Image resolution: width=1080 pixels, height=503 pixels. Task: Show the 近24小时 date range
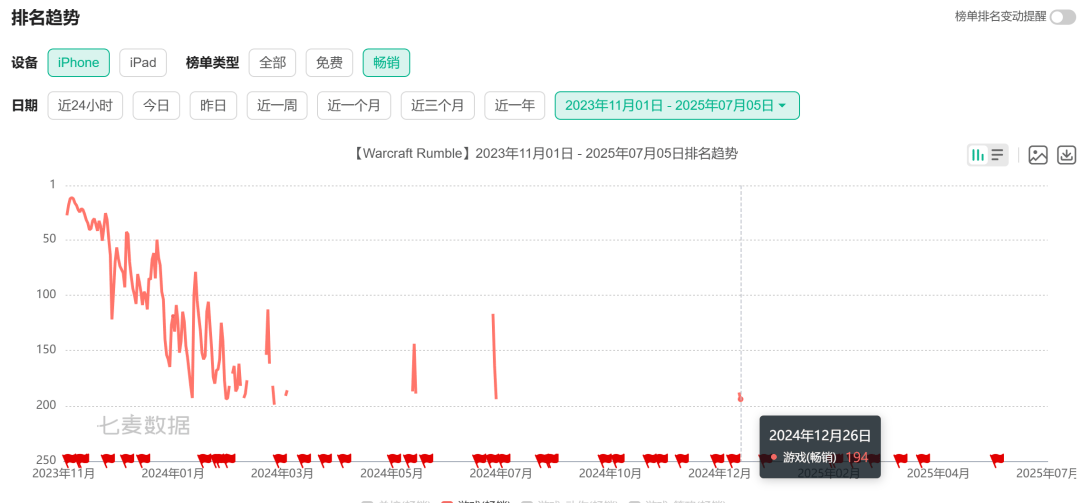[x=85, y=105]
